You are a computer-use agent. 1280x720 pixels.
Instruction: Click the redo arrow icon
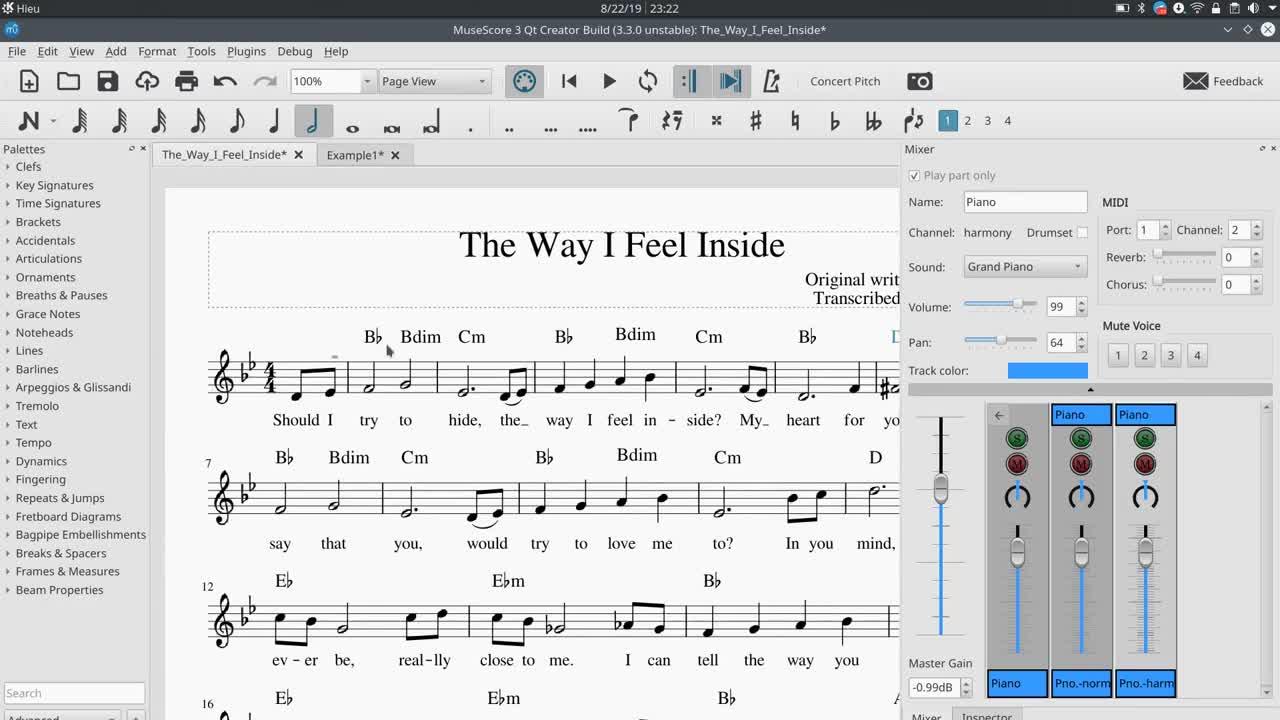[x=265, y=81]
